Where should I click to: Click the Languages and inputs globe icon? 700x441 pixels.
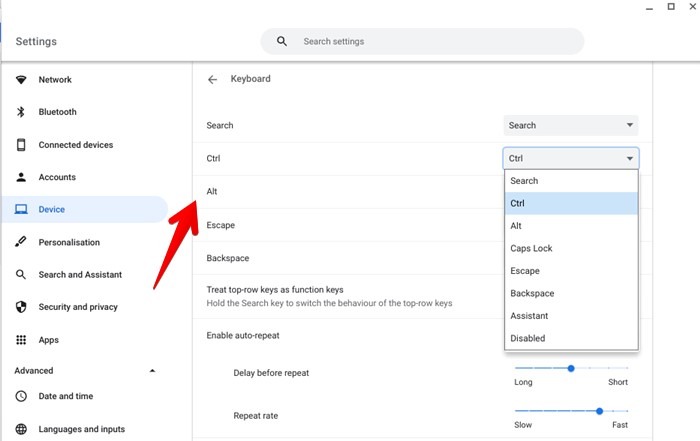click(x=21, y=429)
